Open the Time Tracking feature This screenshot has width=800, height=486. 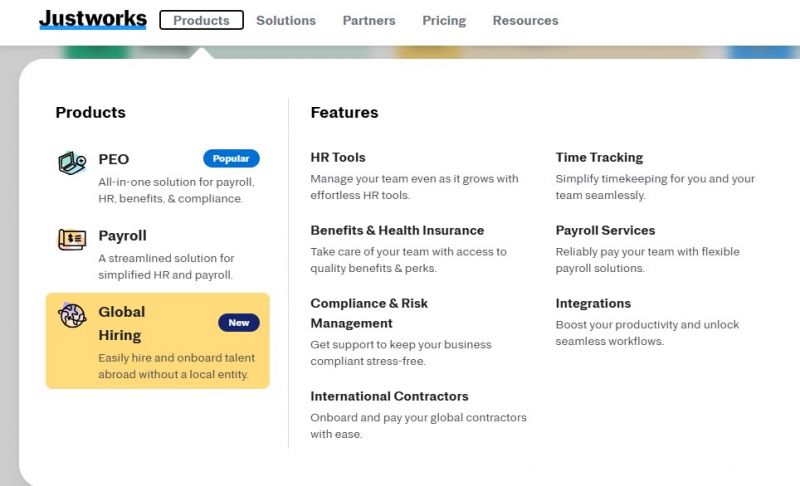click(599, 158)
